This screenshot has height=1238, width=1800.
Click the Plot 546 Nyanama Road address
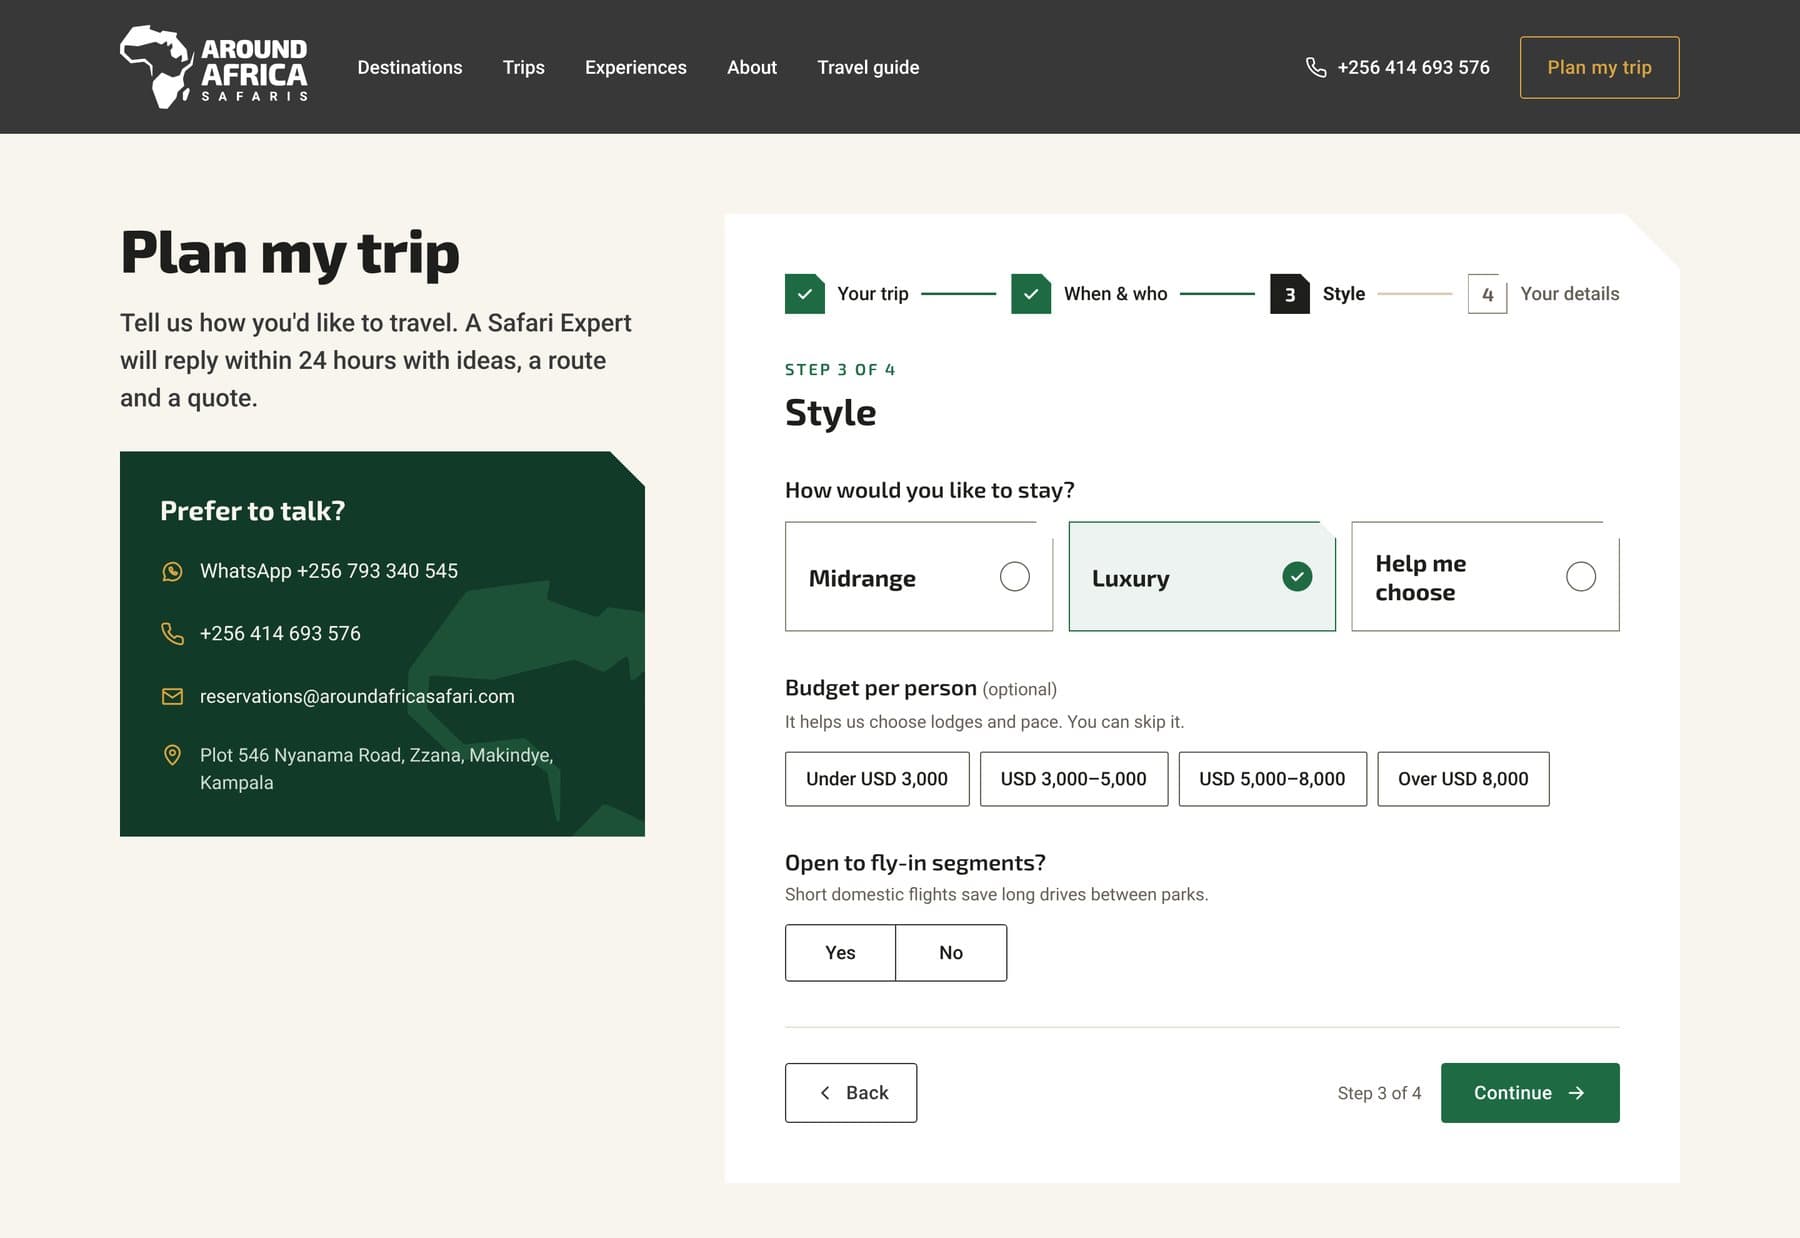(376, 769)
